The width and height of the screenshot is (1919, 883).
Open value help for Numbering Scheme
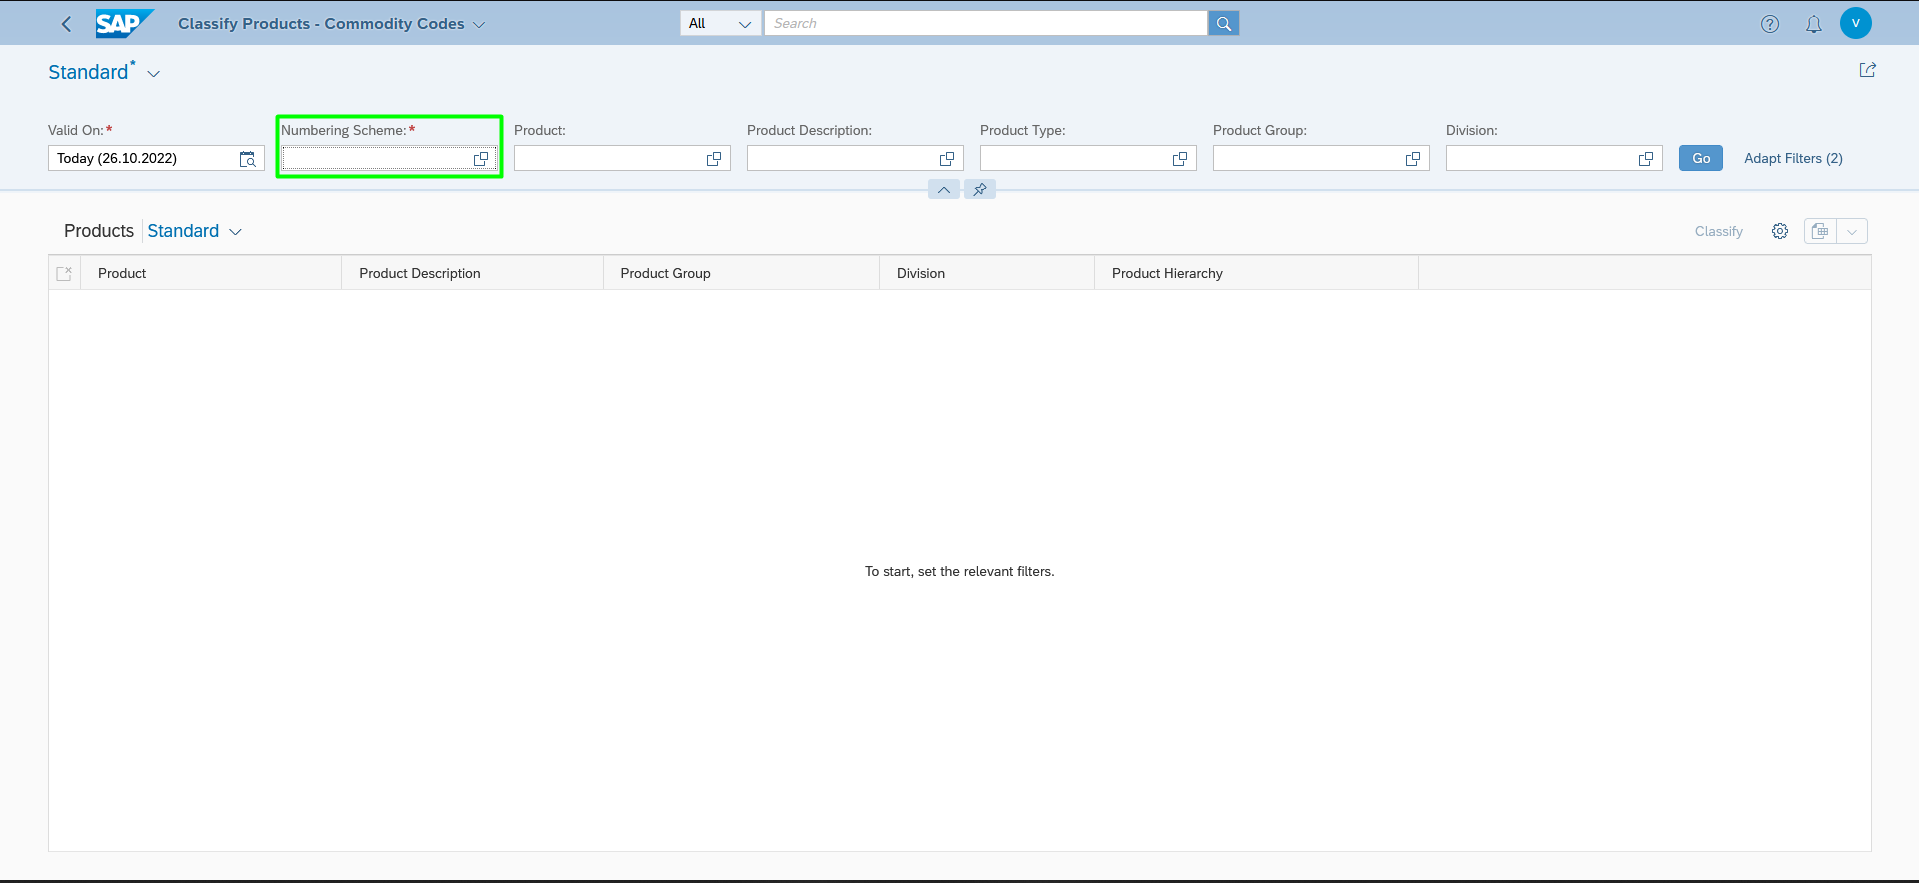click(x=481, y=158)
